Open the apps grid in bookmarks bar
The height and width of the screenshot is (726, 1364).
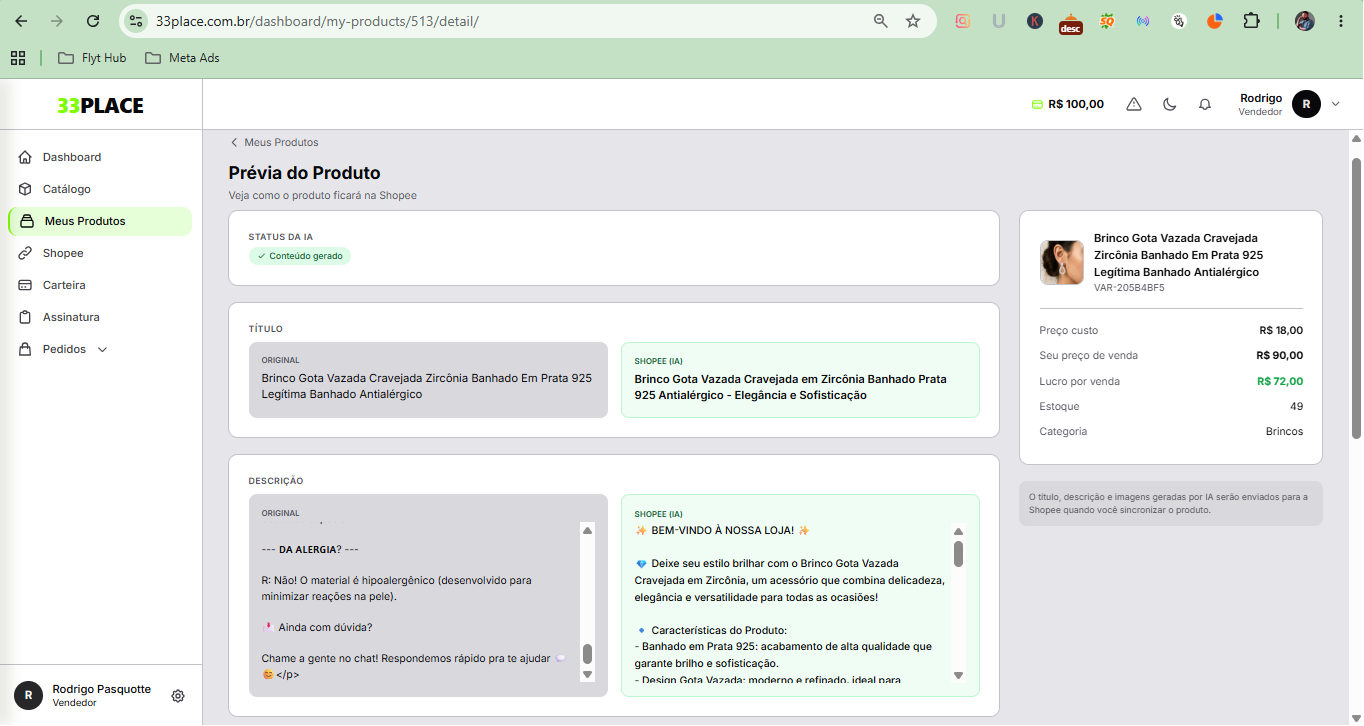coord(18,58)
